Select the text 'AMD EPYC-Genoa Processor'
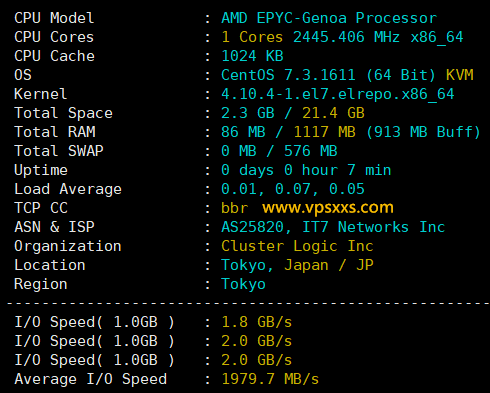This screenshot has height=393, width=490. [329, 18]
